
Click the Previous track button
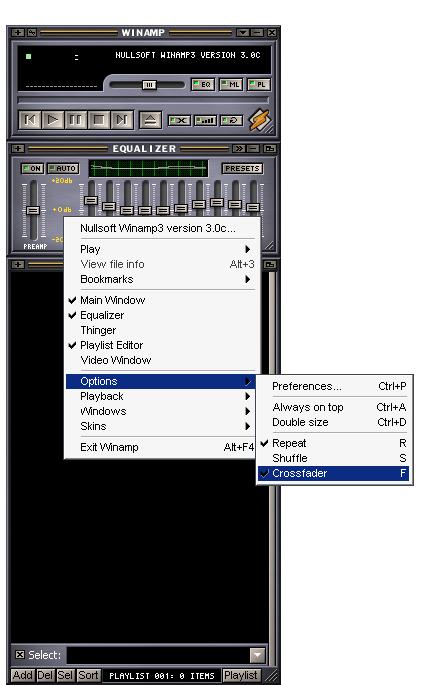pyautogui.click(x=30, y=120)
